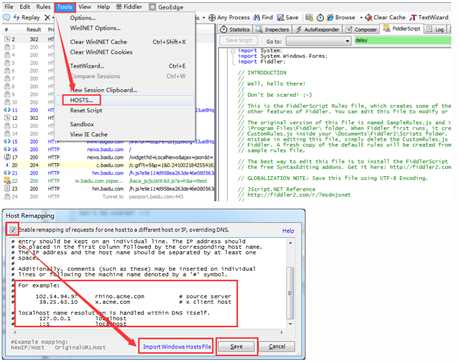Image resolution: width=459 pixels, height=362 pixels.
Task: Switch to the Inspectors tab
Action: (x=273, y=30)
